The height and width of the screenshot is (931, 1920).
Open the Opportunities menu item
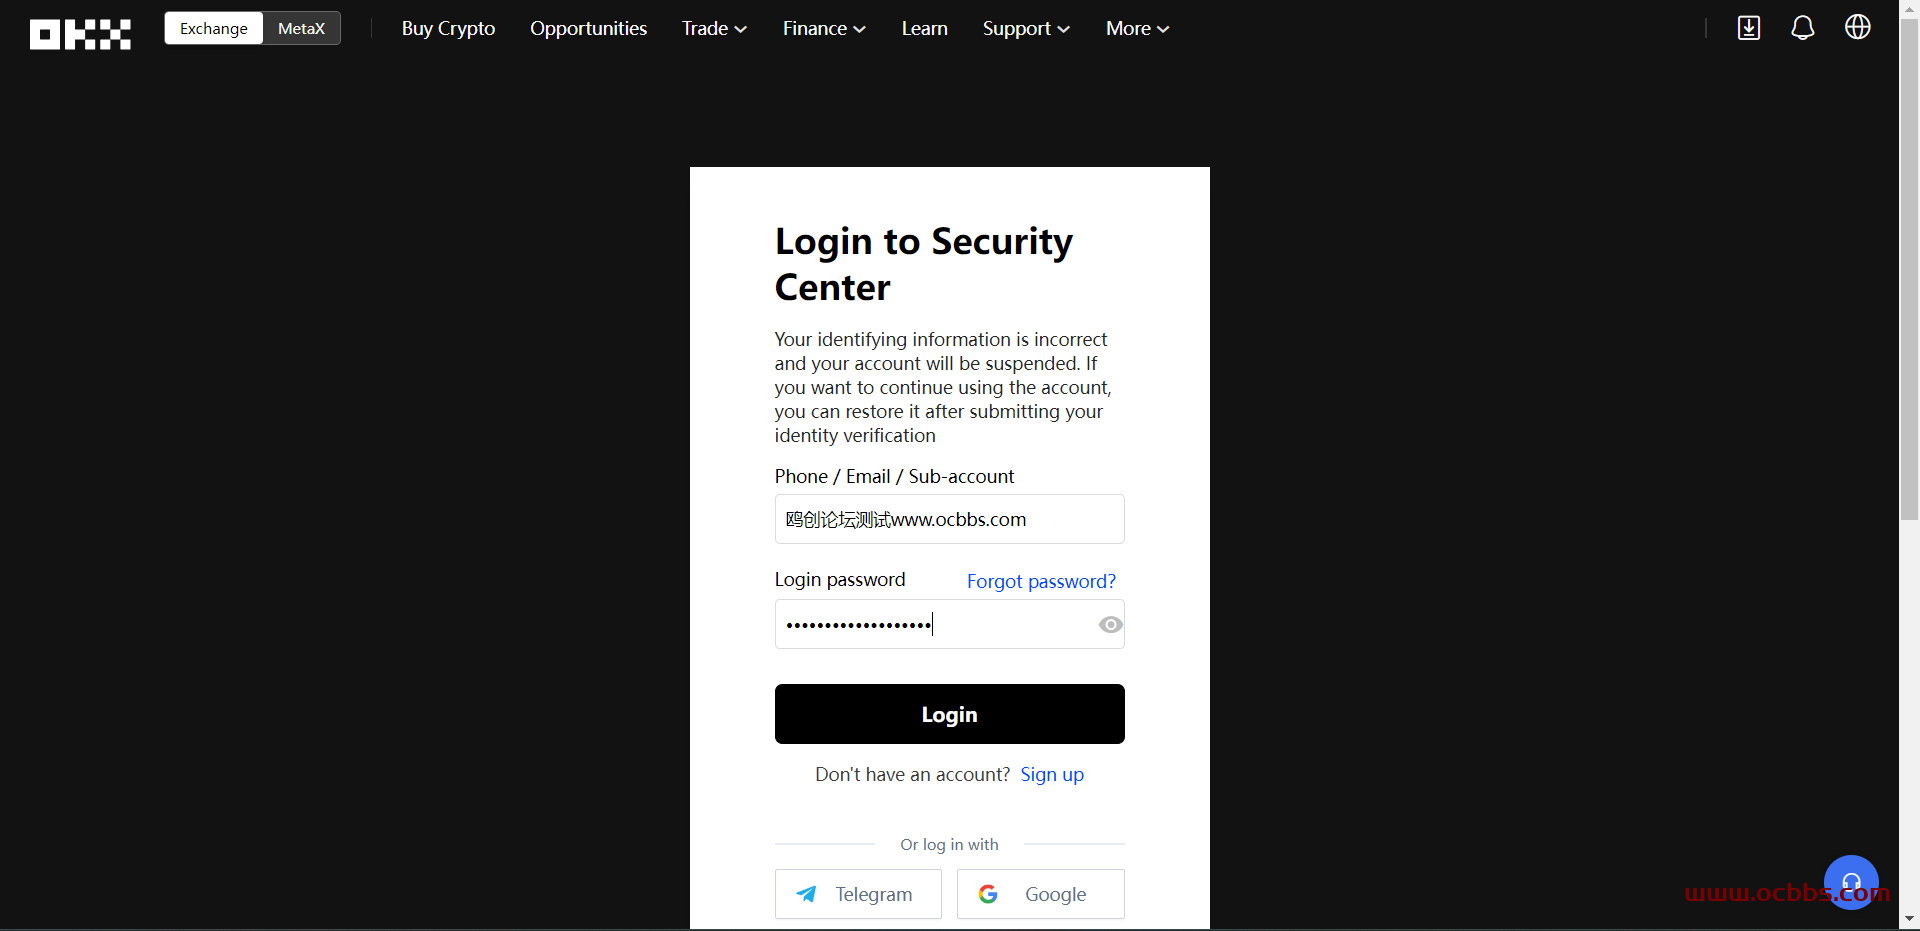(x=588, y=28)
